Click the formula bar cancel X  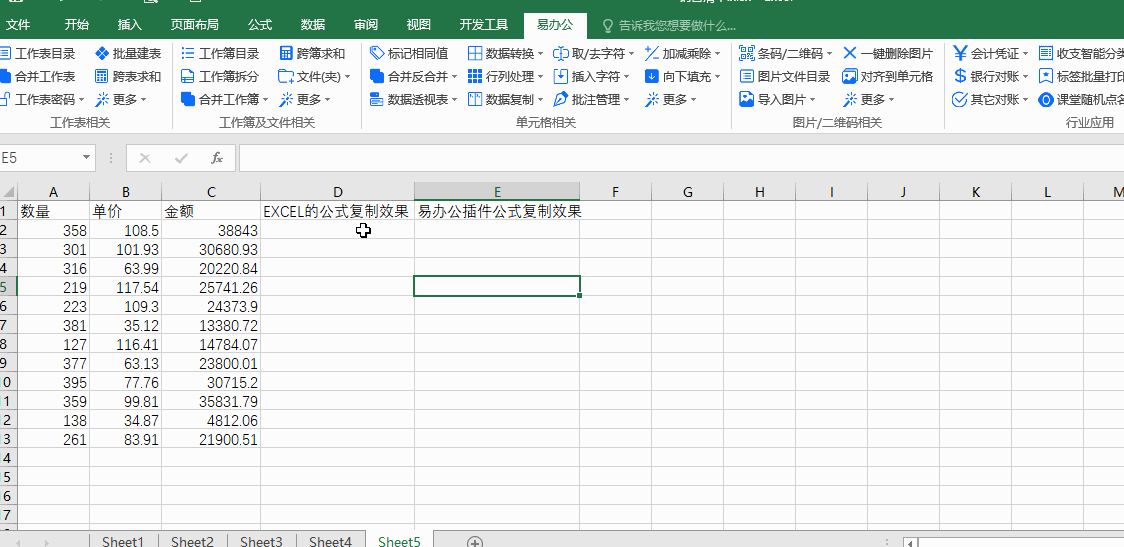[x=145, y=158]
